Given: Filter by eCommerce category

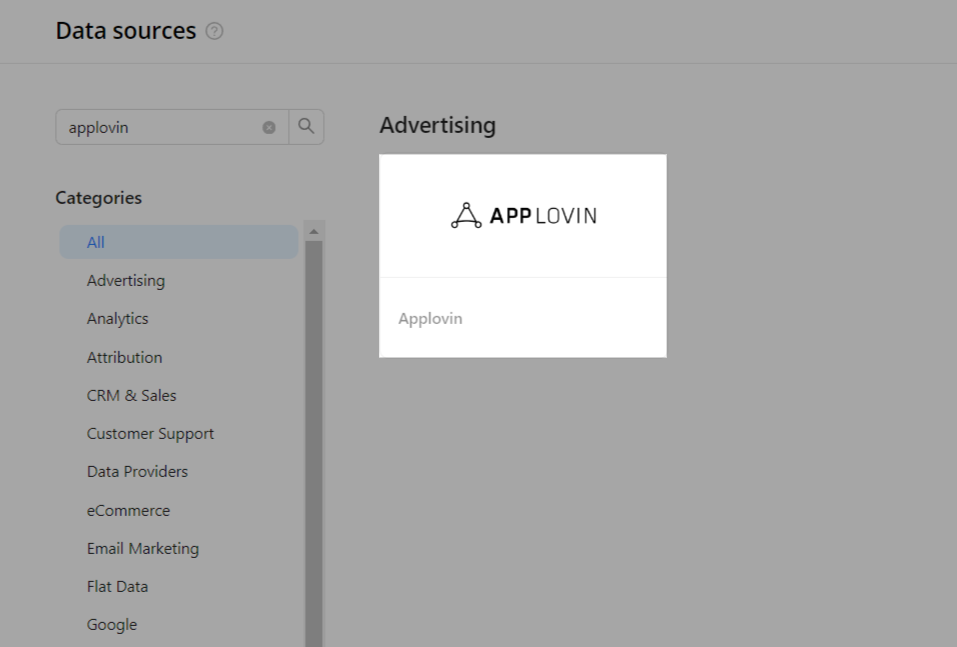Looking at the screenshot, I should click(x=128, y=510).
